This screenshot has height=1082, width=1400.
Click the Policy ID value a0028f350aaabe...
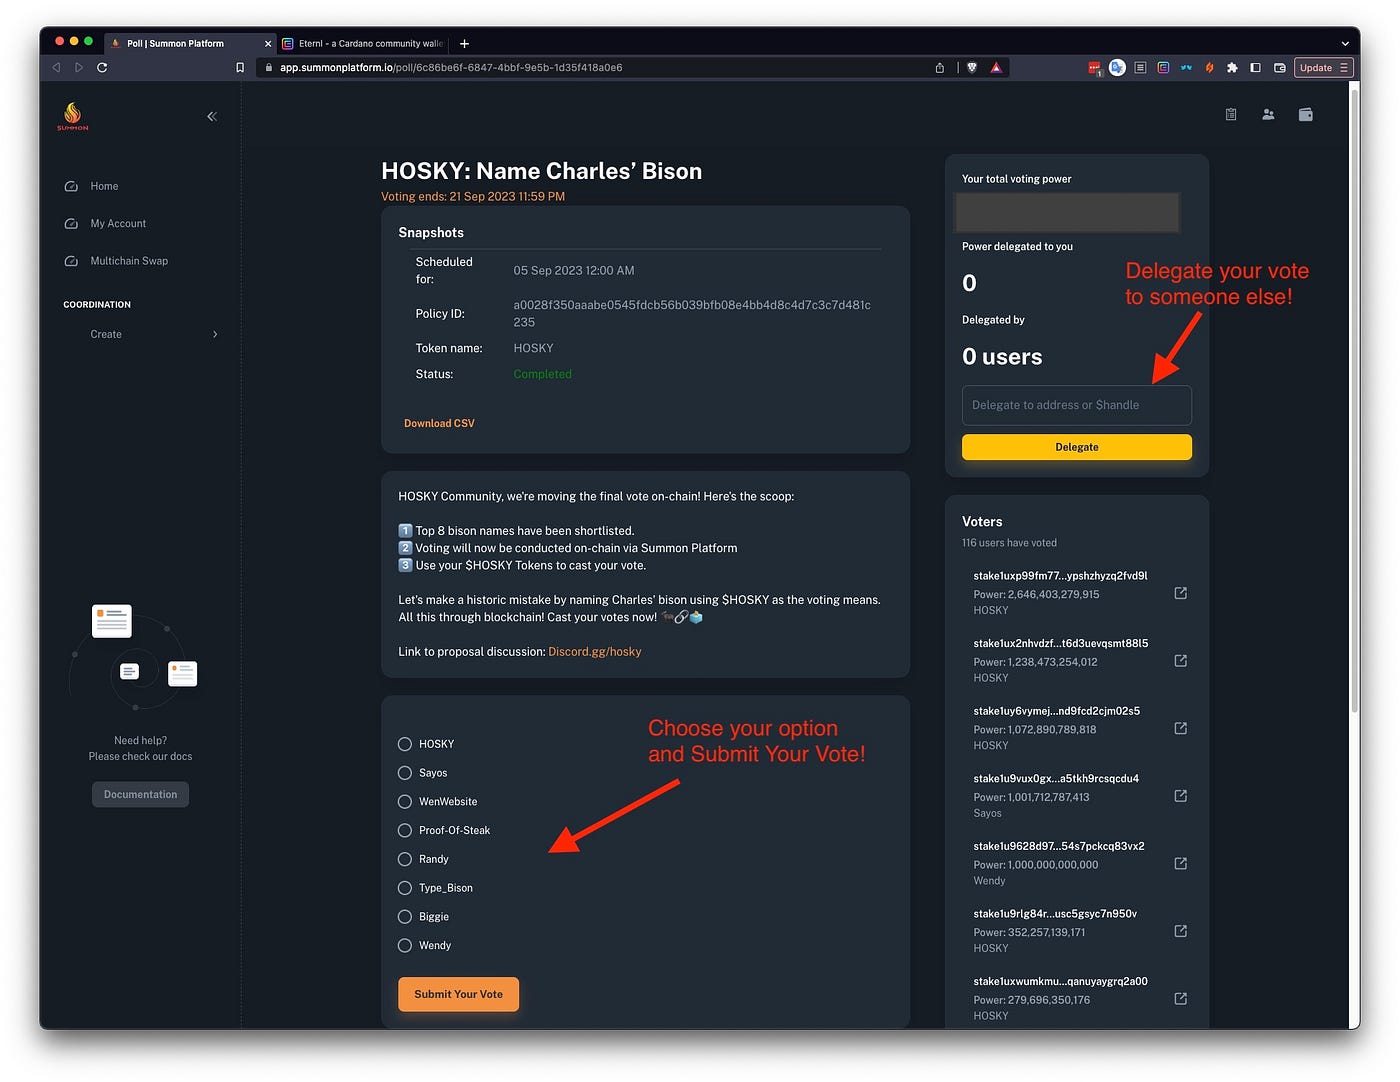[x=692, y=314]
